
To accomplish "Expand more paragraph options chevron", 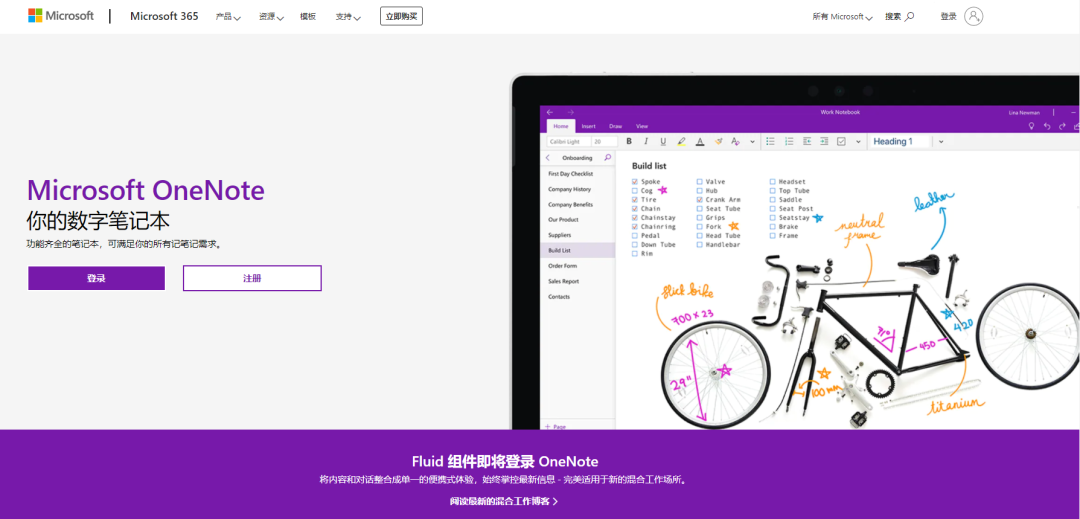I will (x=858, y=141).
